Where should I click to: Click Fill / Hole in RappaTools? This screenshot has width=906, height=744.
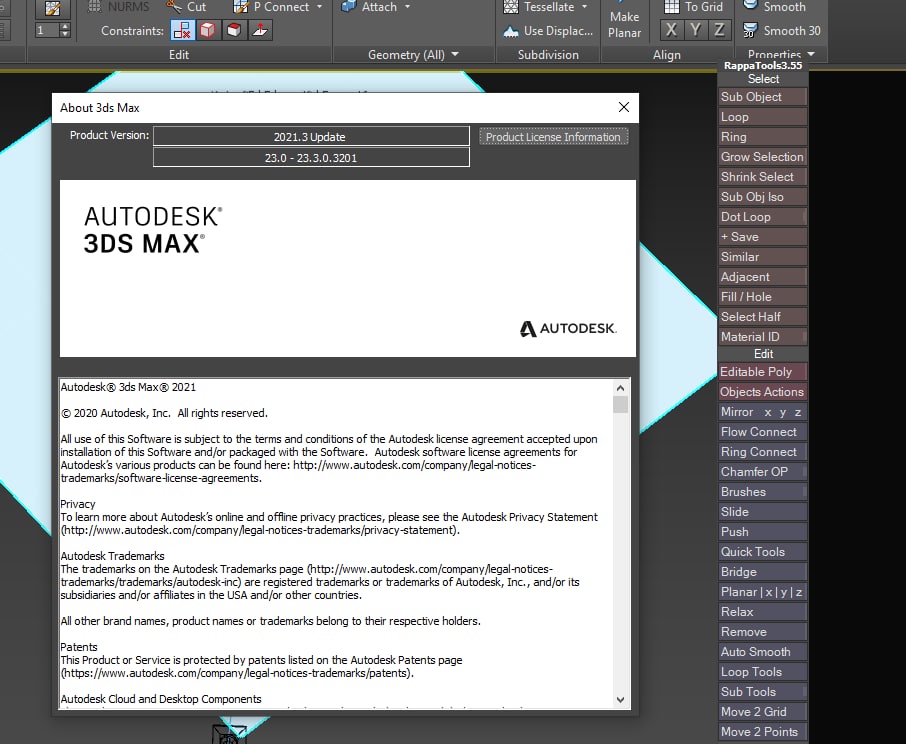tap(762, 297)
